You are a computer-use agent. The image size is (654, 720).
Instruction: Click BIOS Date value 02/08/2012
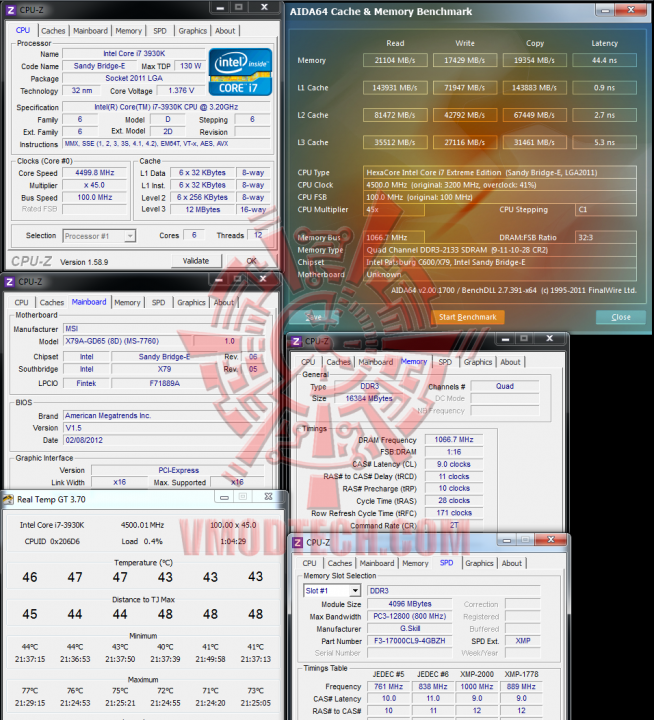(164, 440)
